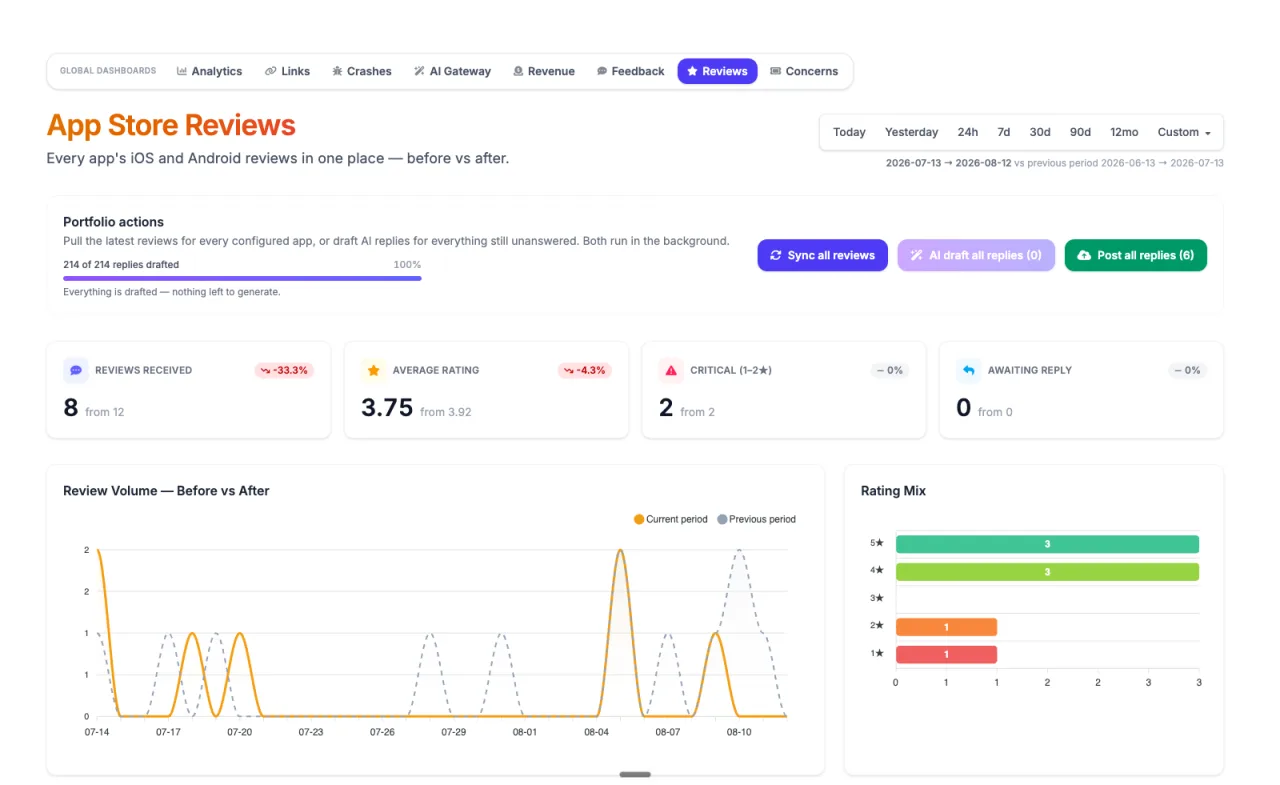The image size is (1280, 785).
Task: Select the 30d time range
Action: coord(1040,132)
